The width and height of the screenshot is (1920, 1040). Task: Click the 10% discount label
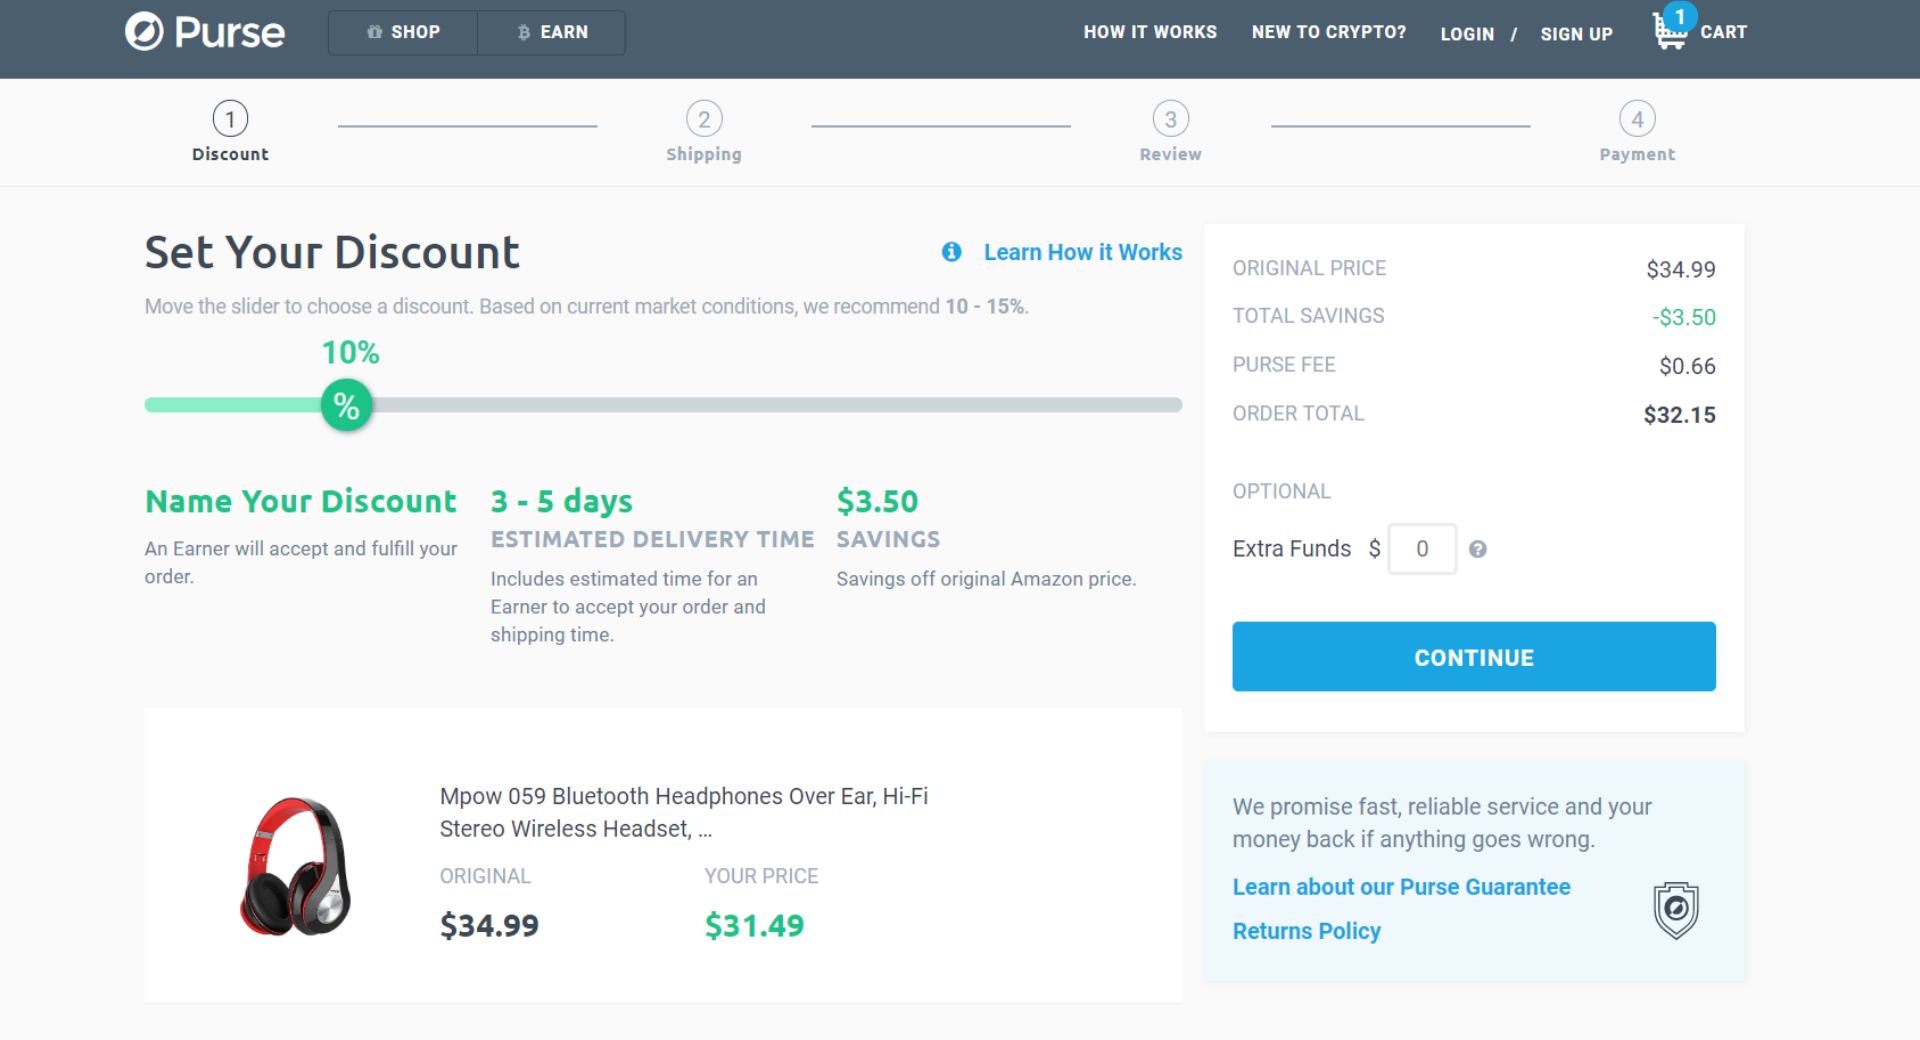(x=350, y=352)
